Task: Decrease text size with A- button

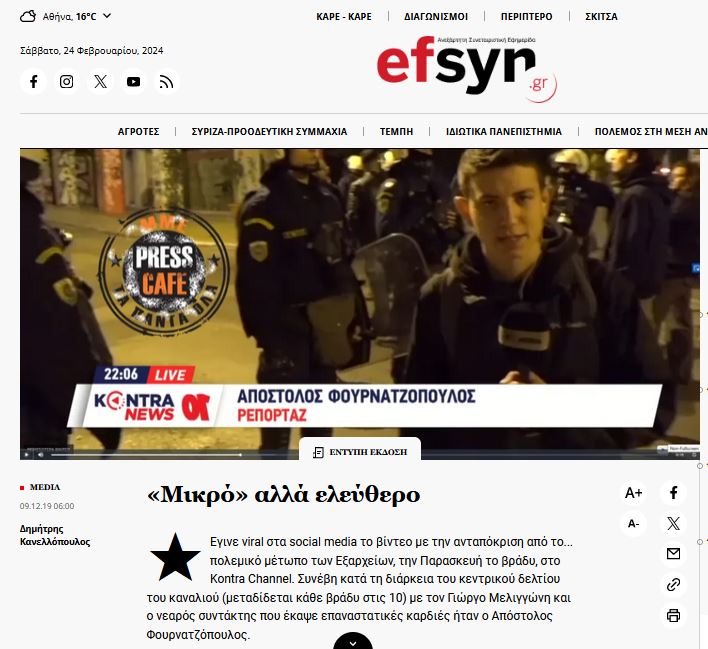Action: click(633, 523)
